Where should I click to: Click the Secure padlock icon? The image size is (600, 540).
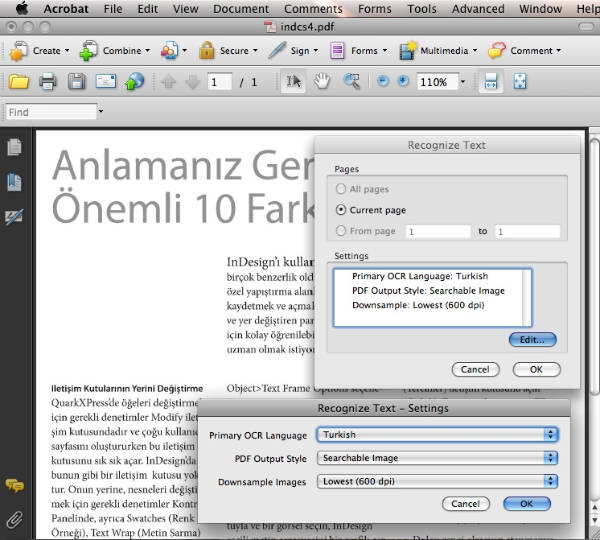click(207, 51)
